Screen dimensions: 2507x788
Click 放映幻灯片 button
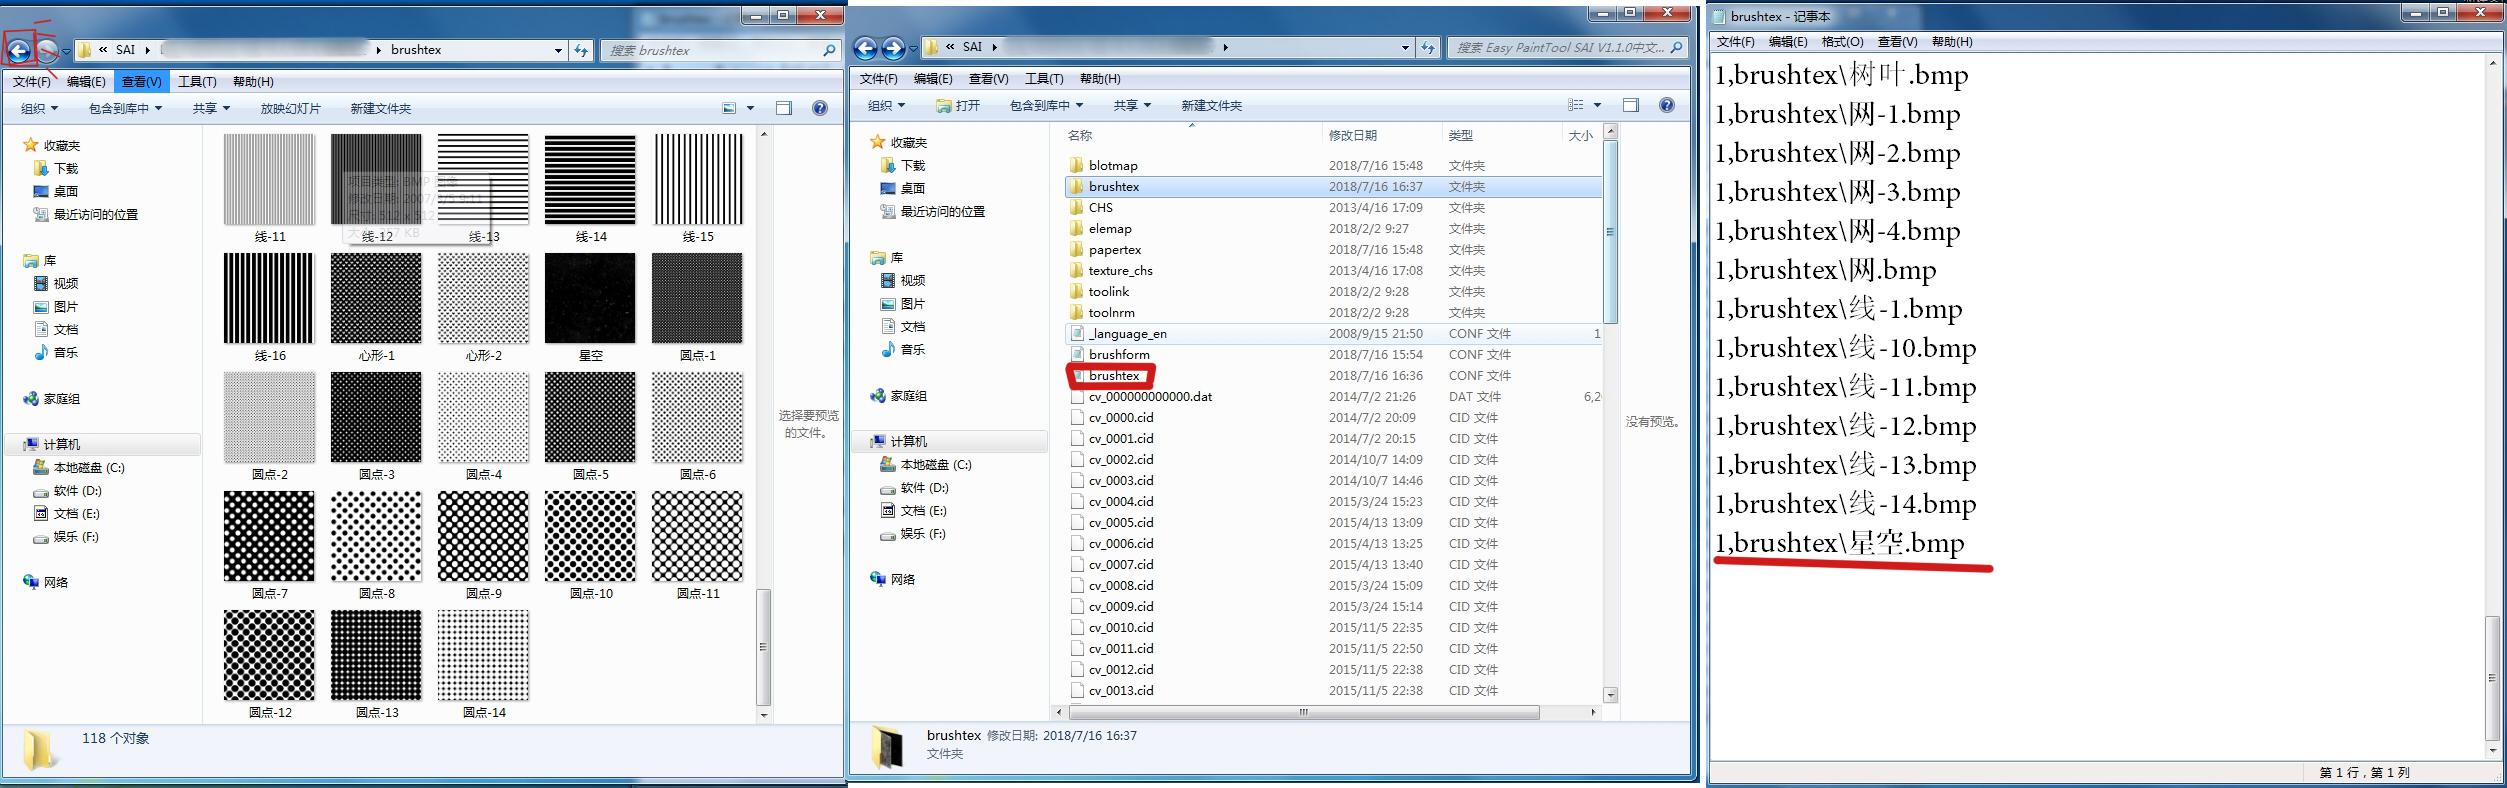click(x=290, y=108)
